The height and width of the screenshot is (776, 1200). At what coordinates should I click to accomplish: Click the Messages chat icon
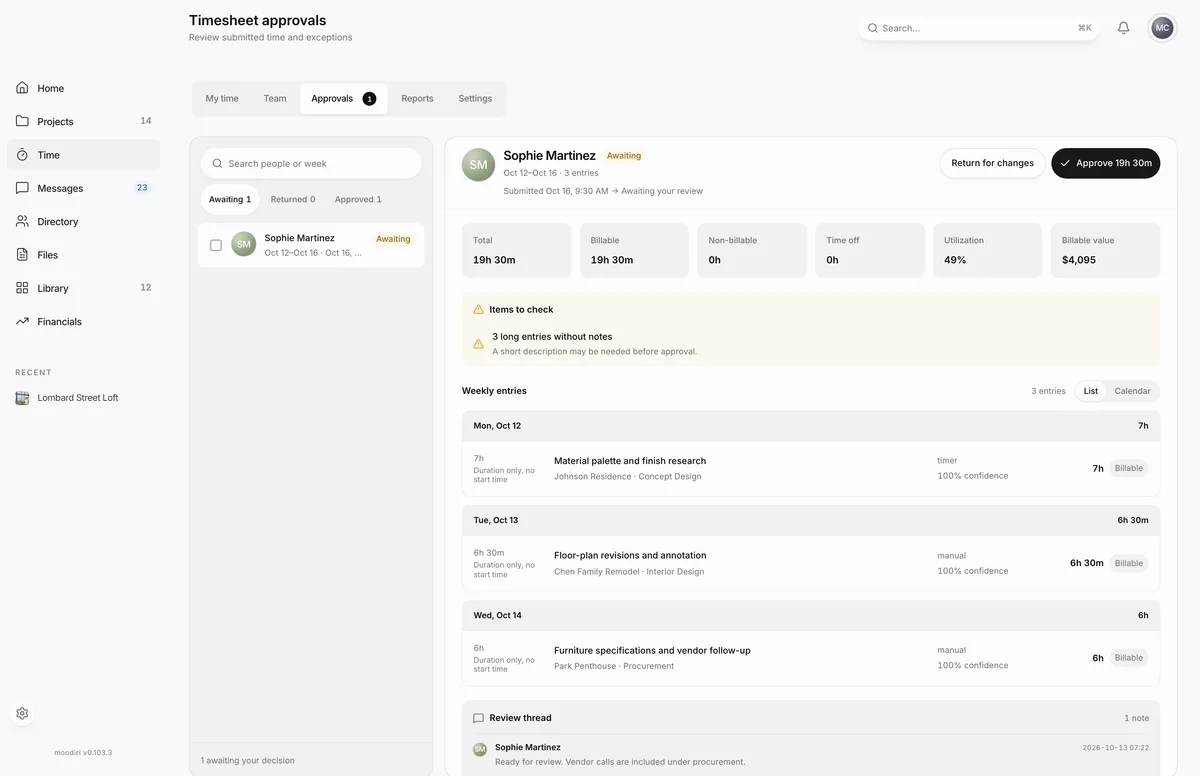click(22, 188)
